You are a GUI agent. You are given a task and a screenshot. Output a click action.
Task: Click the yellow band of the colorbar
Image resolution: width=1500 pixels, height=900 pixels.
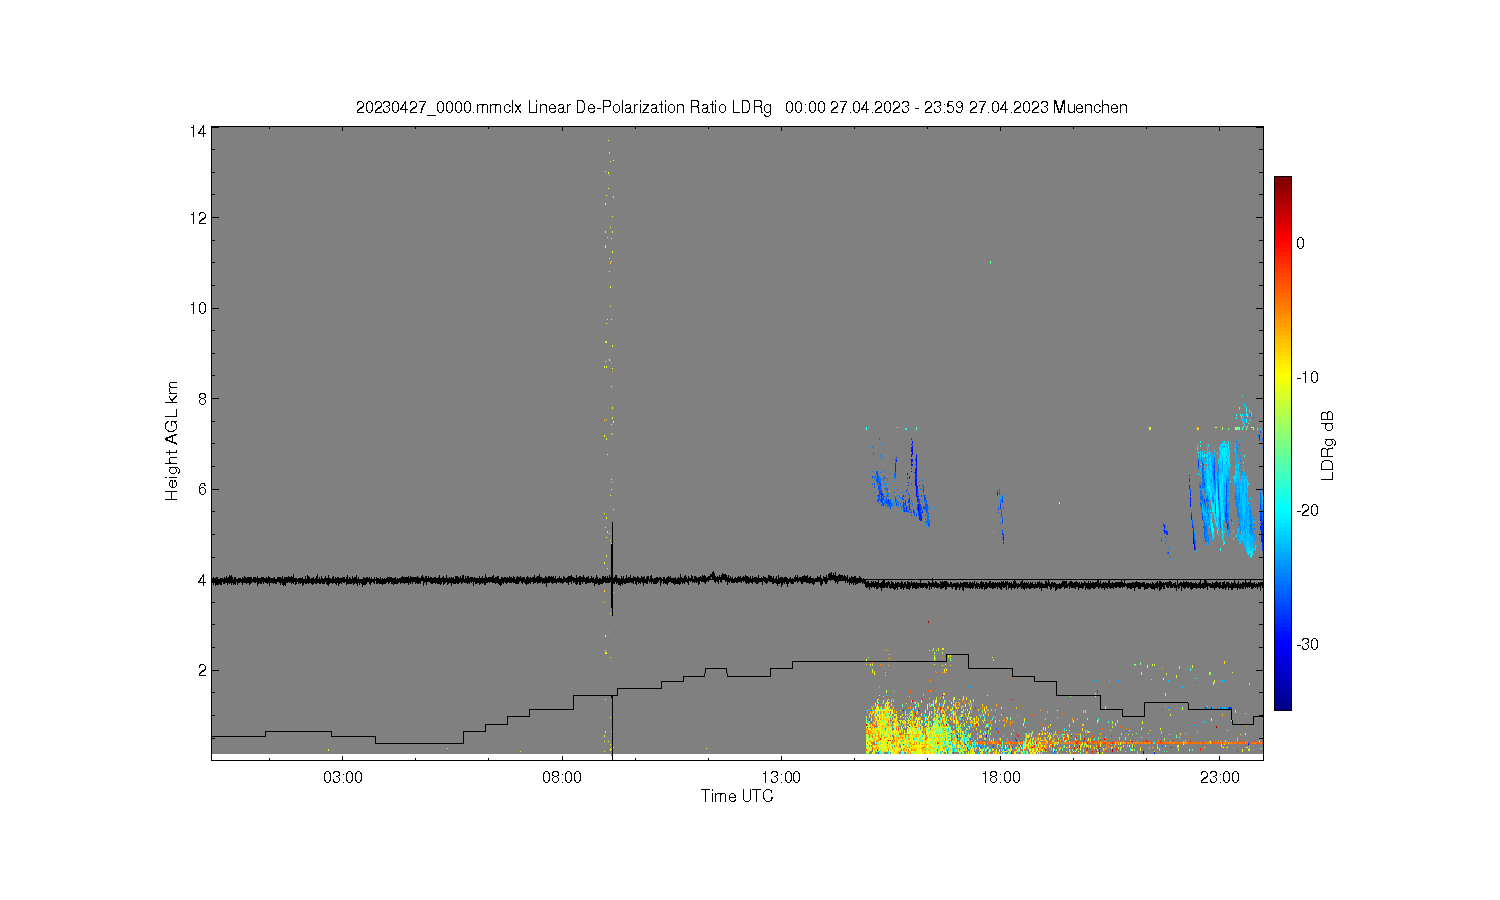pos(1282,377)
